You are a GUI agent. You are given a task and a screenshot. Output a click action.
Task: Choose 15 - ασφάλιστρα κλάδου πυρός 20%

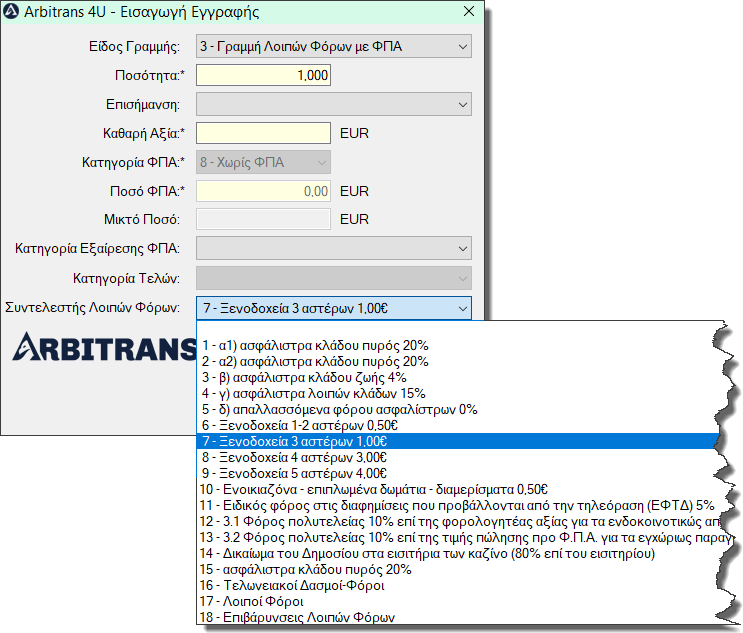(x=458, y=570)
